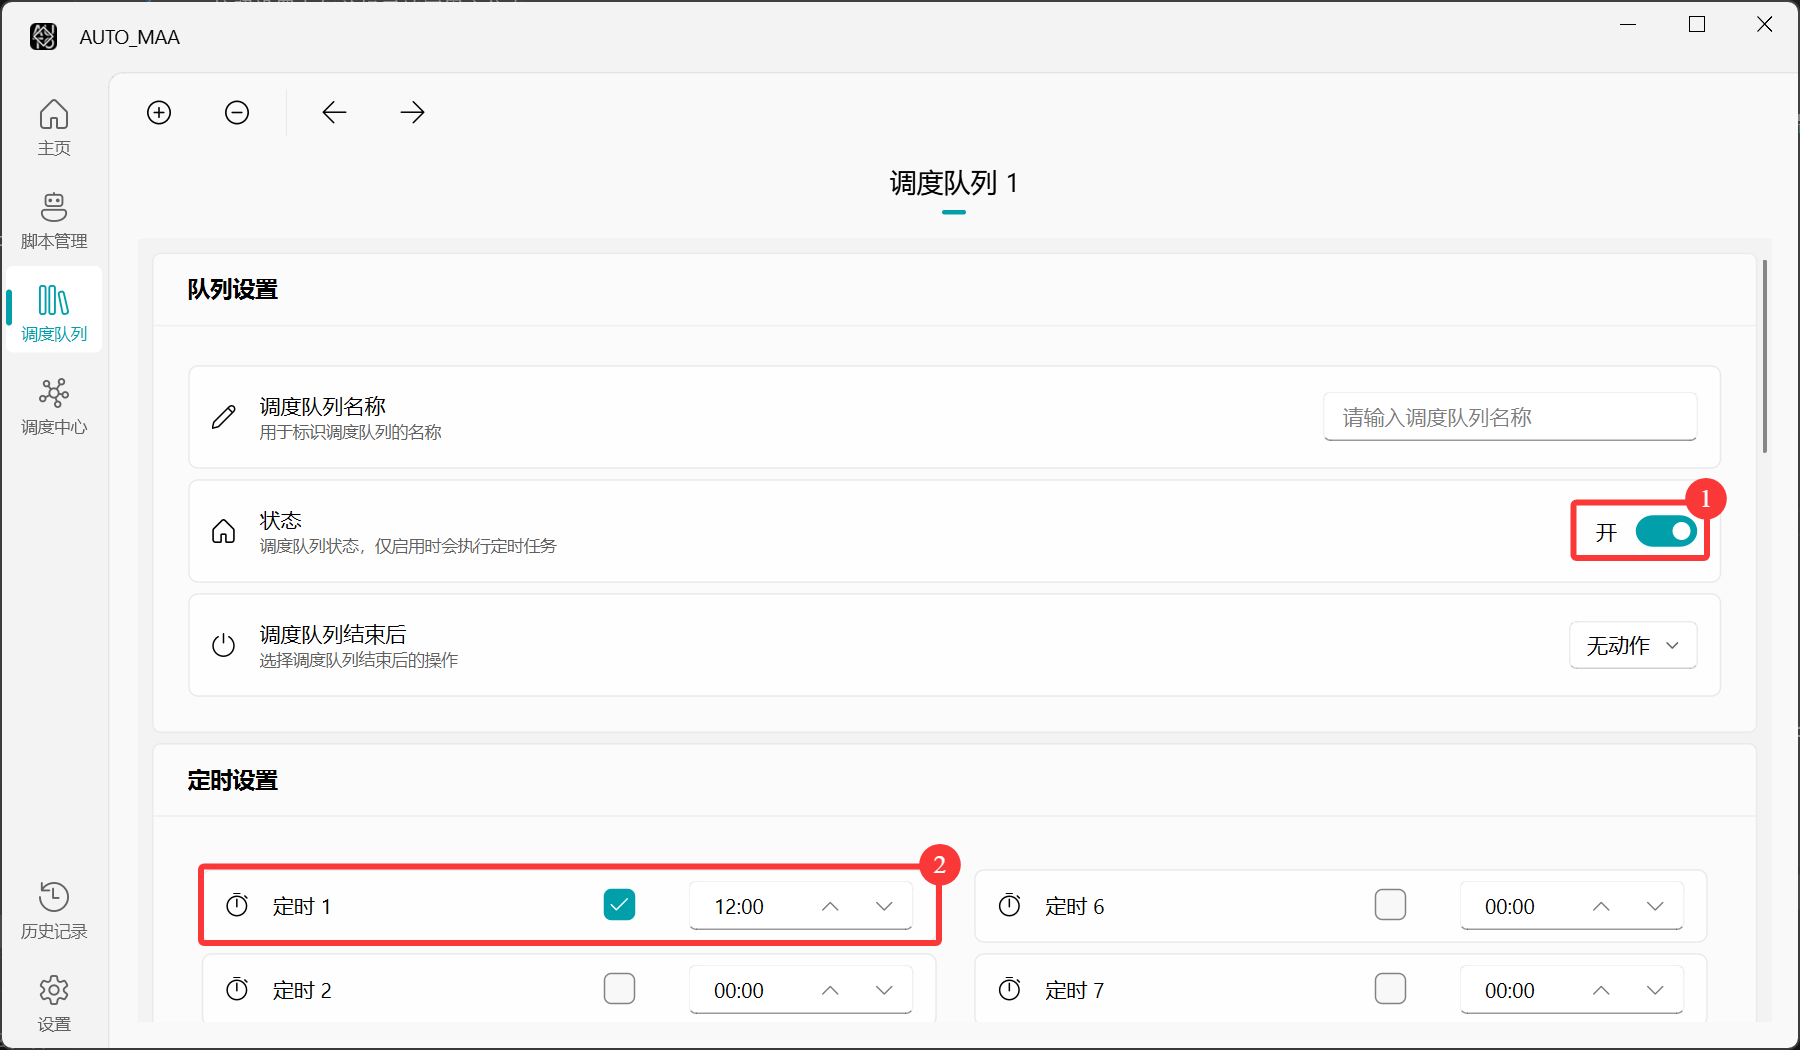This screenshot has width=1800, height=1050.
Task: Click the add queue plus icon
Action: pyautogui.click(x=159, y=112)
